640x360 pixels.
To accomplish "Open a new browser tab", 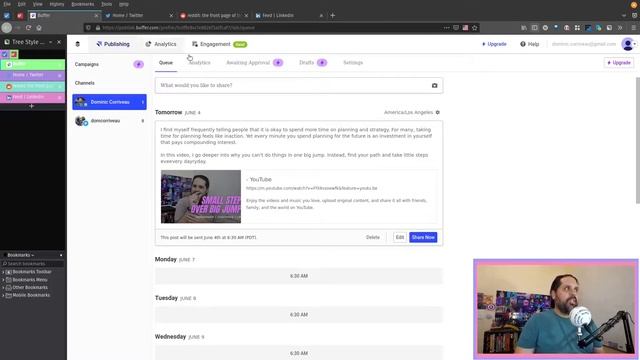I will (x=332, y=16).
